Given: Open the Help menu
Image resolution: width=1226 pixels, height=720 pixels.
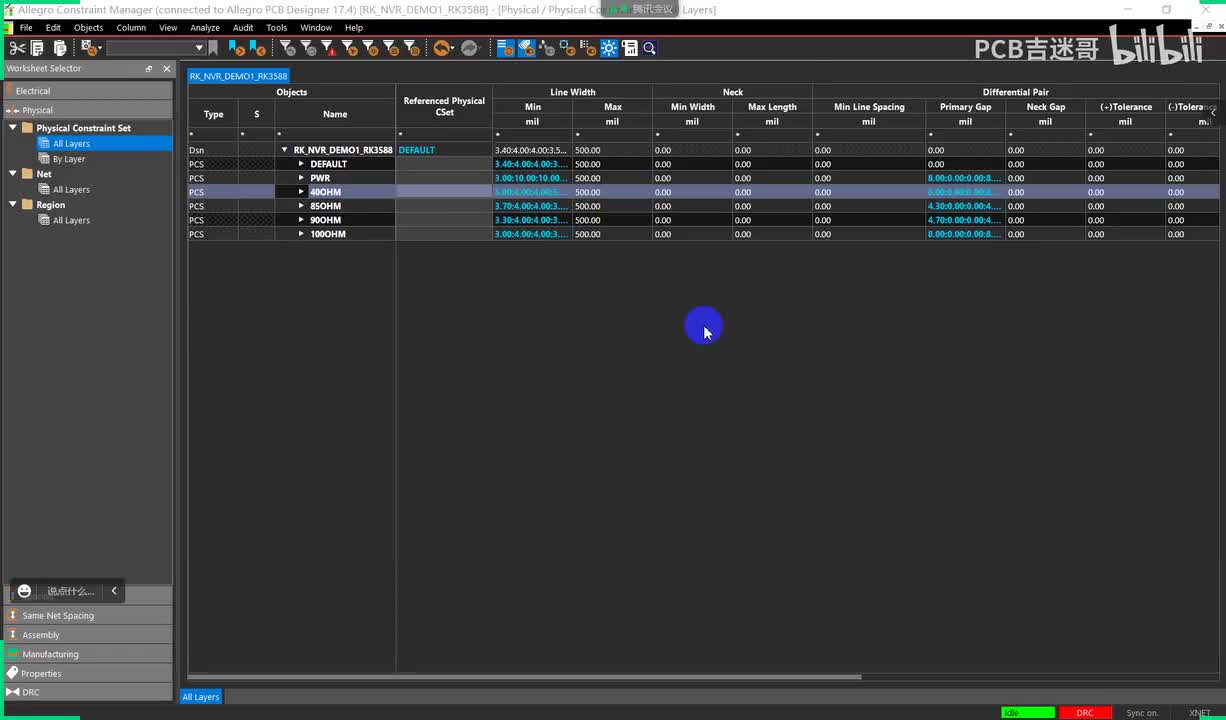Looking at the screenshot, I should click(354, 28).
